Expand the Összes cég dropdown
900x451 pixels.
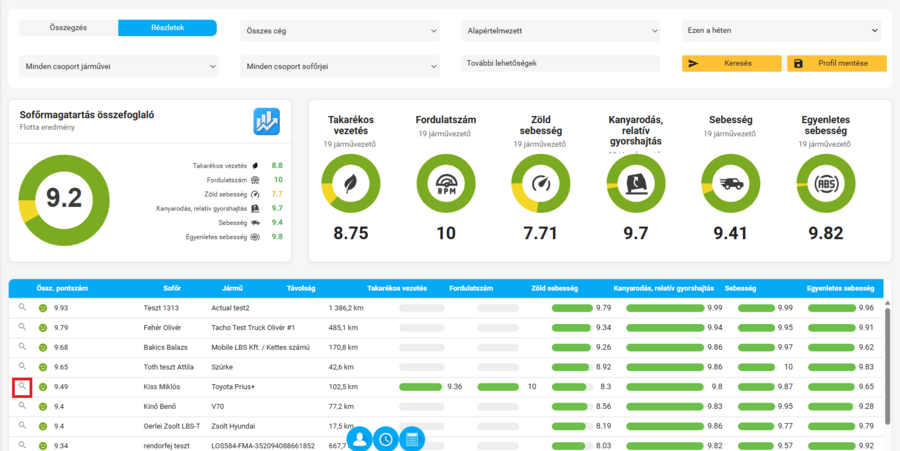tap(340, 31)
